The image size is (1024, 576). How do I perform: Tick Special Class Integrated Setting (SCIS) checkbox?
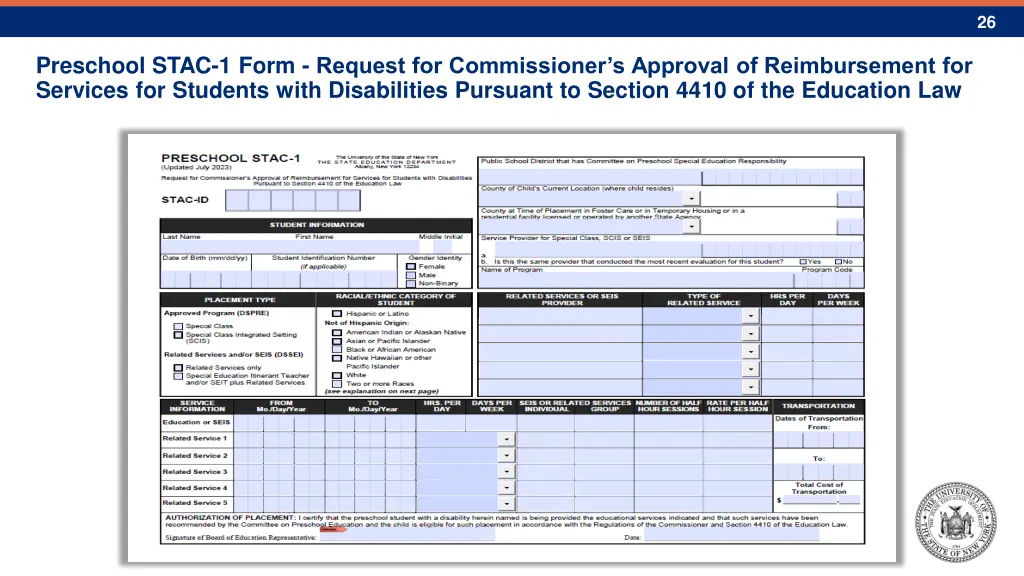coord(178,334)
